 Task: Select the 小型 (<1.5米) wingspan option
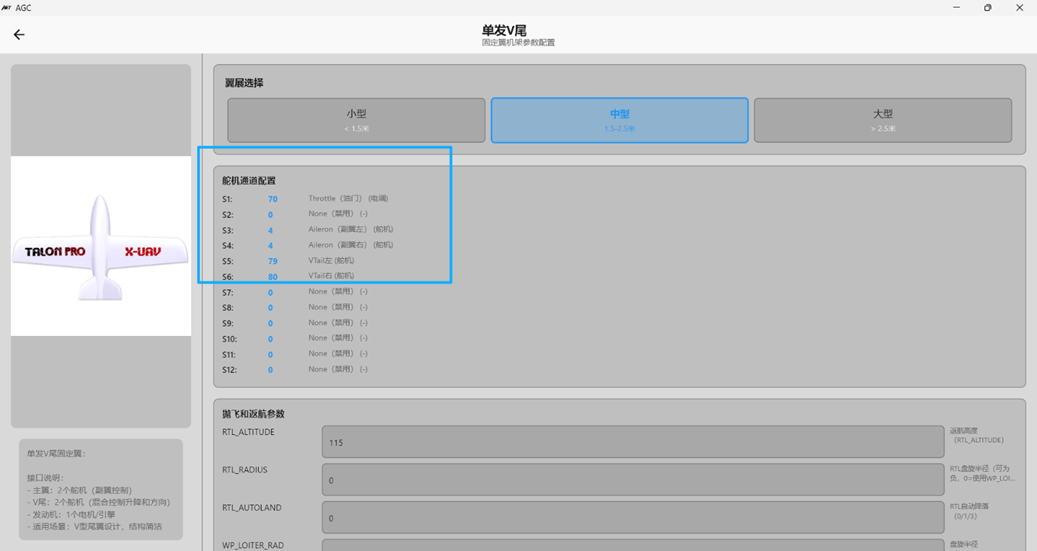coord(356,120)
